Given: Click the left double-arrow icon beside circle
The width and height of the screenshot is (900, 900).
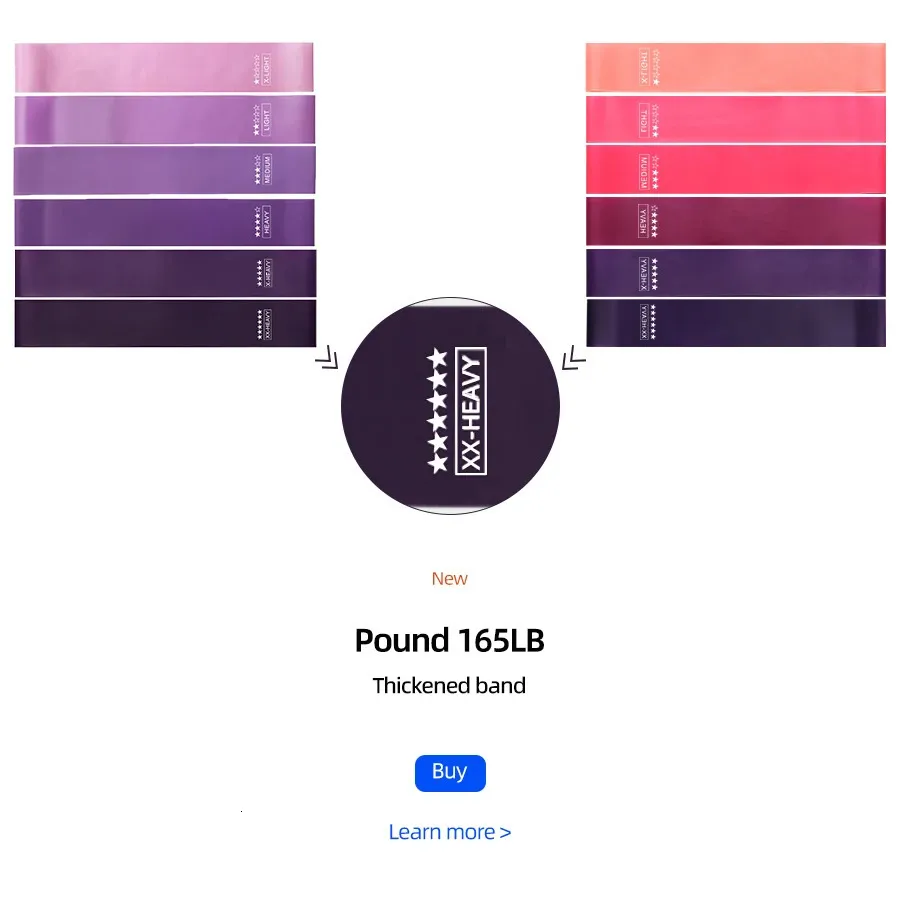Looking at the screenshot, I should pyautogui.click(x=327, y=357).
